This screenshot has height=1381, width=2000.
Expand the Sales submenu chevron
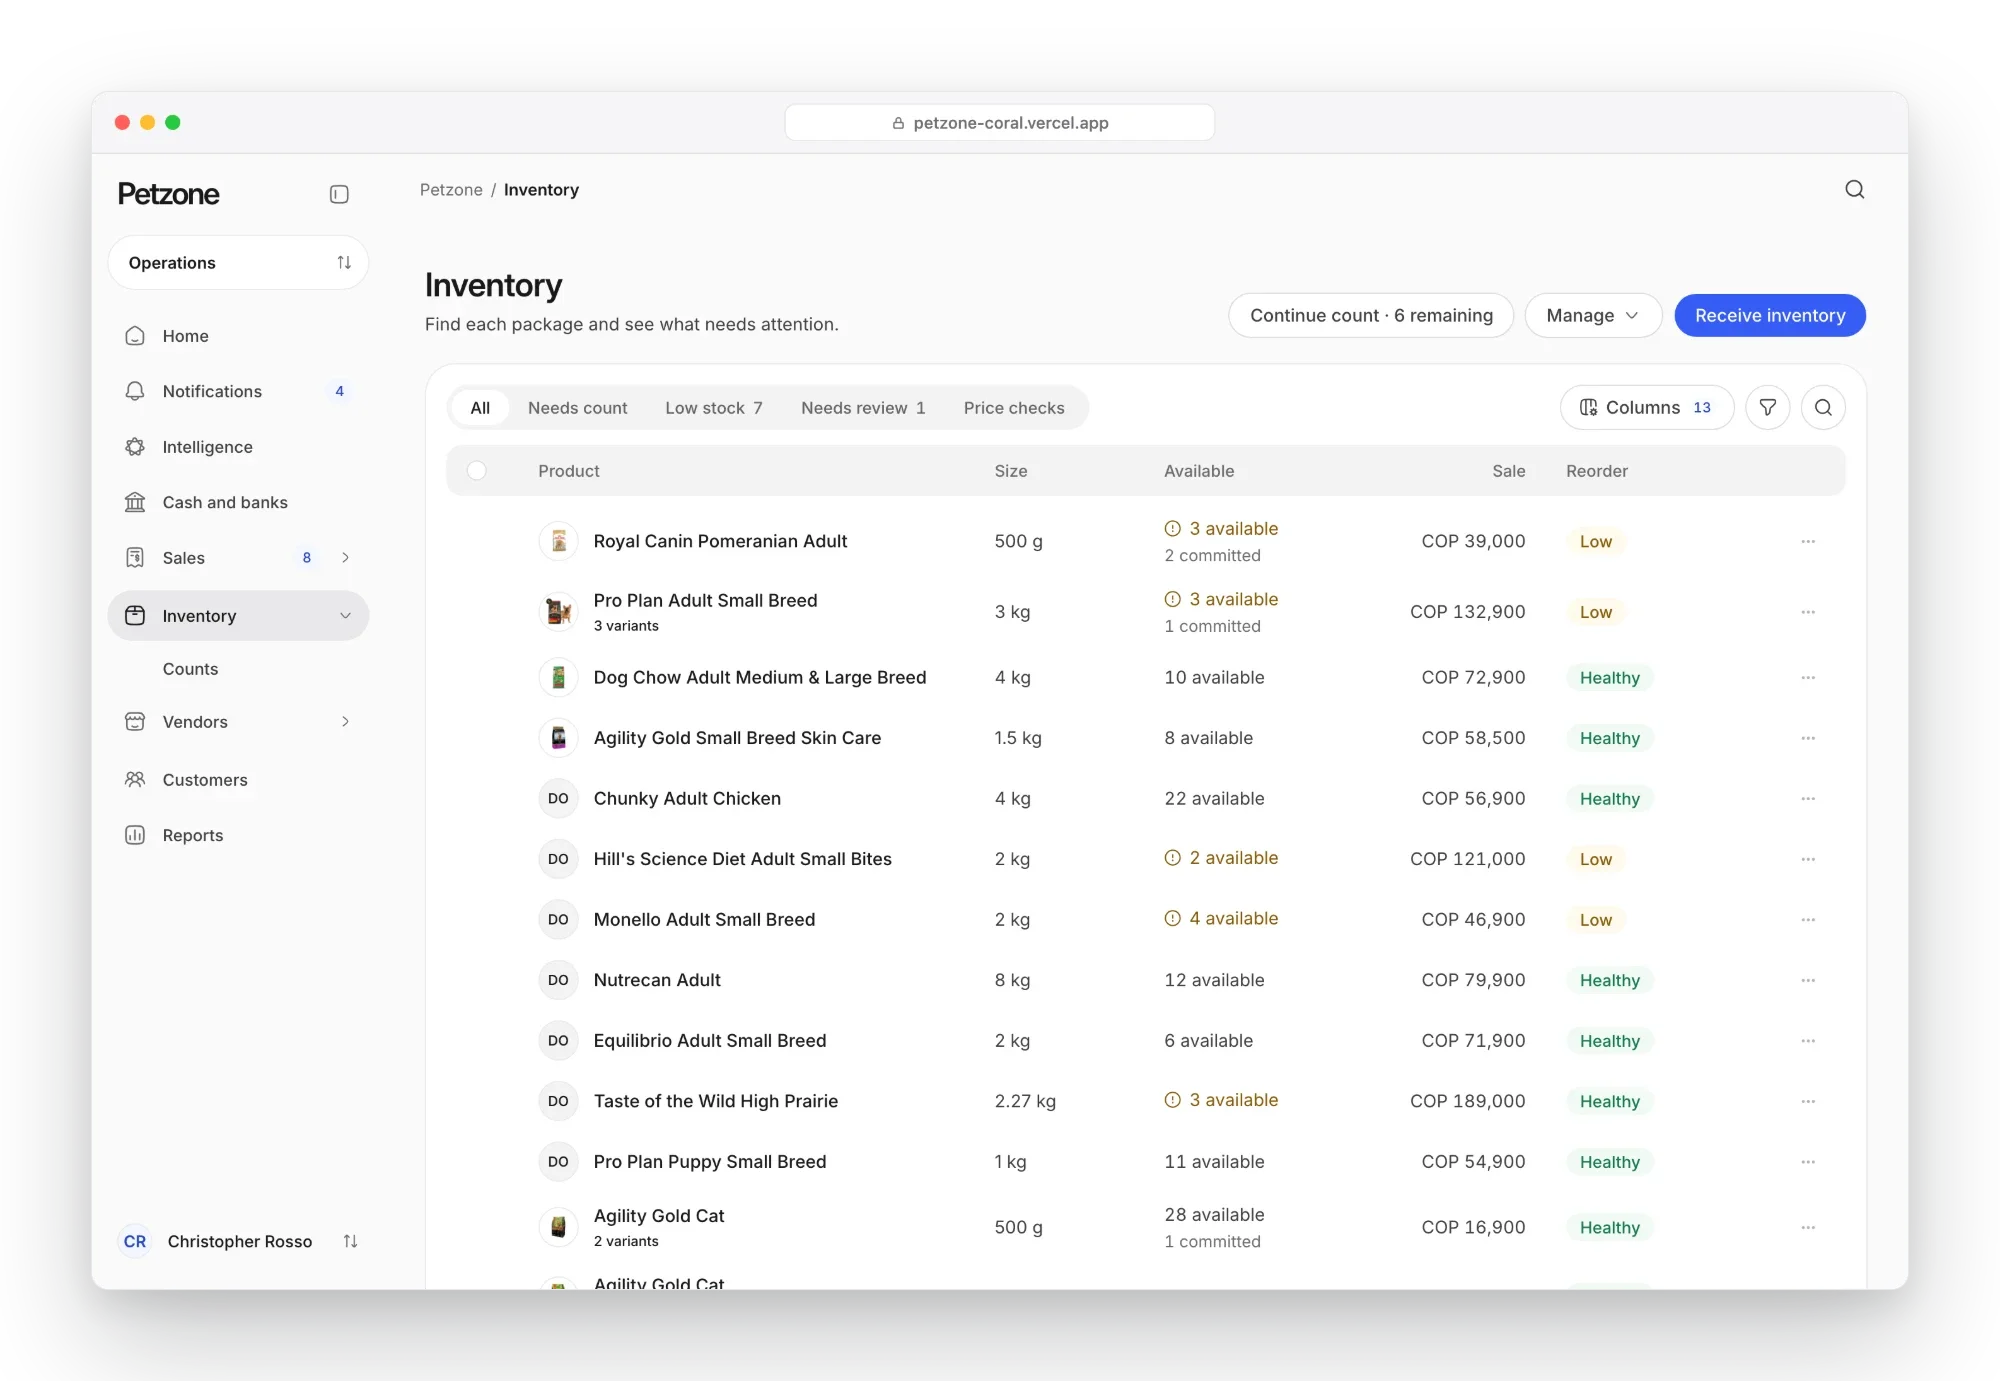click(345, 558)
